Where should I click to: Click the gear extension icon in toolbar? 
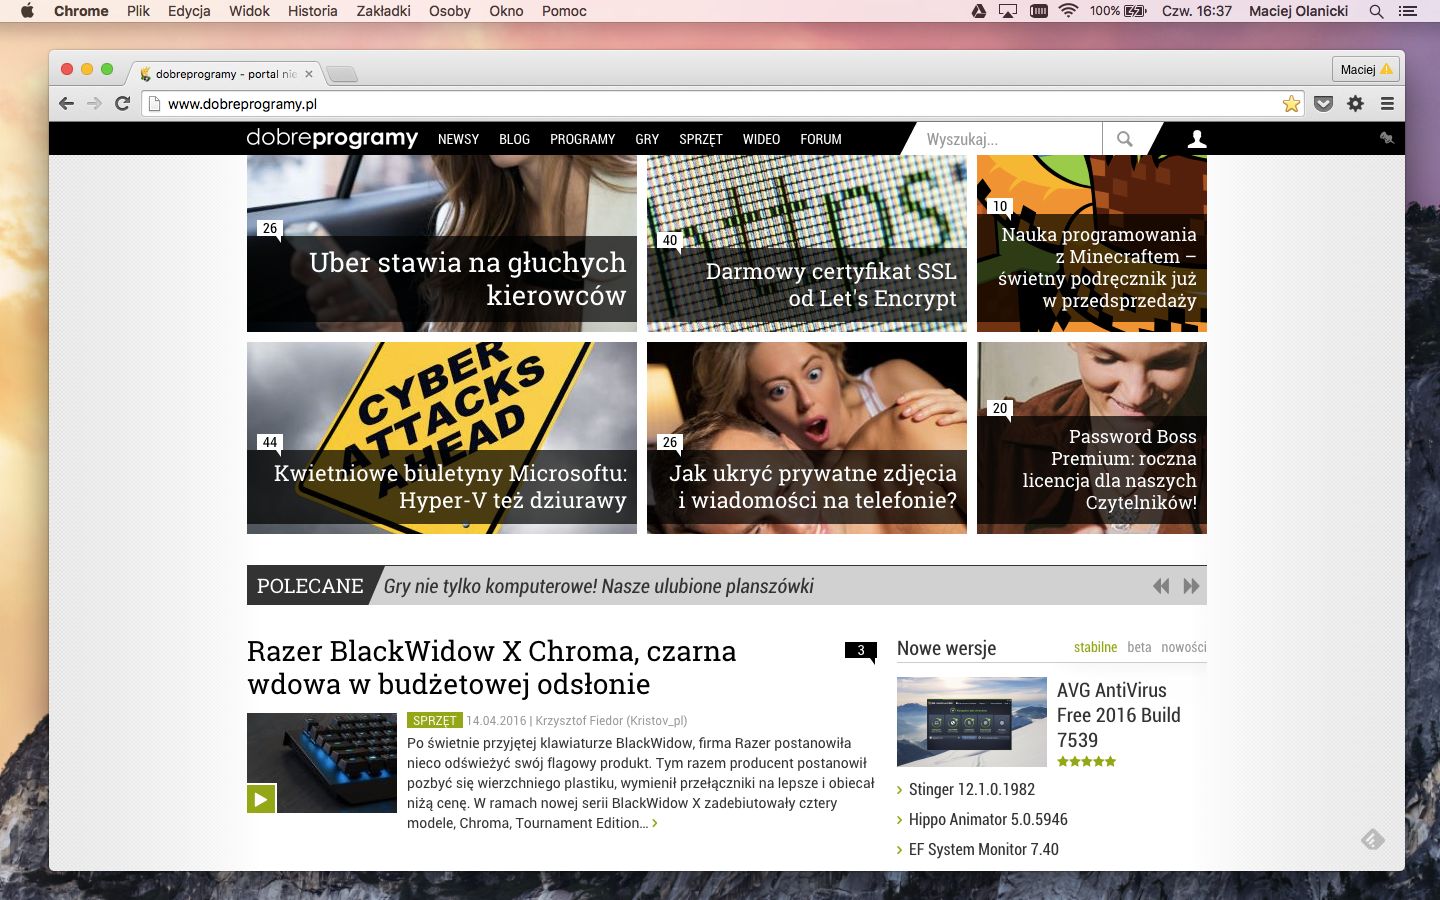[x=1355, y=103]
